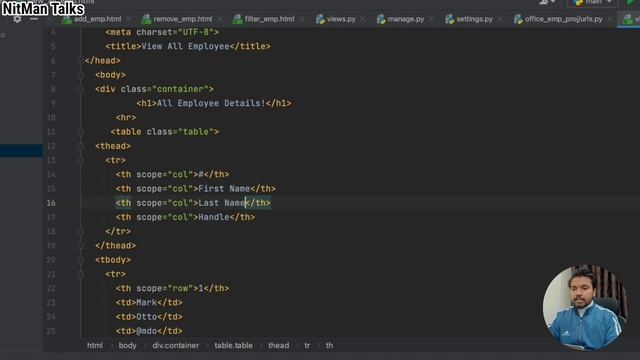Collapse the </tr> fold marker on line 18
Image resolution: width=640 pixels, height=360 pixels.
click(80, 231)
